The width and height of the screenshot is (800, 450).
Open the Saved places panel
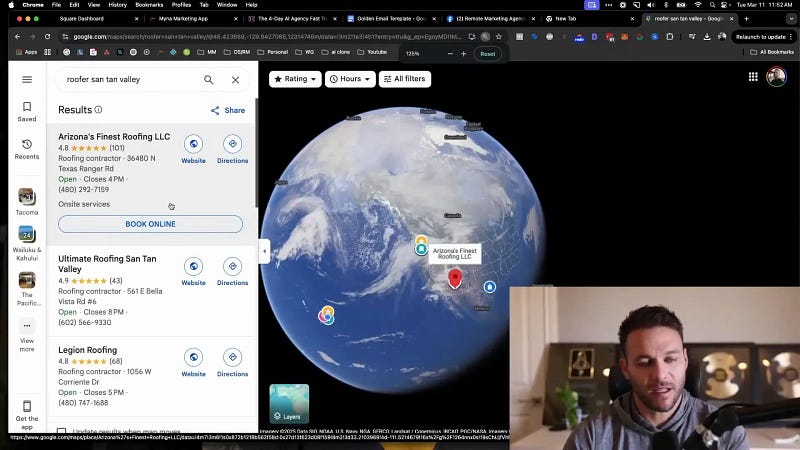coord(27,111)
